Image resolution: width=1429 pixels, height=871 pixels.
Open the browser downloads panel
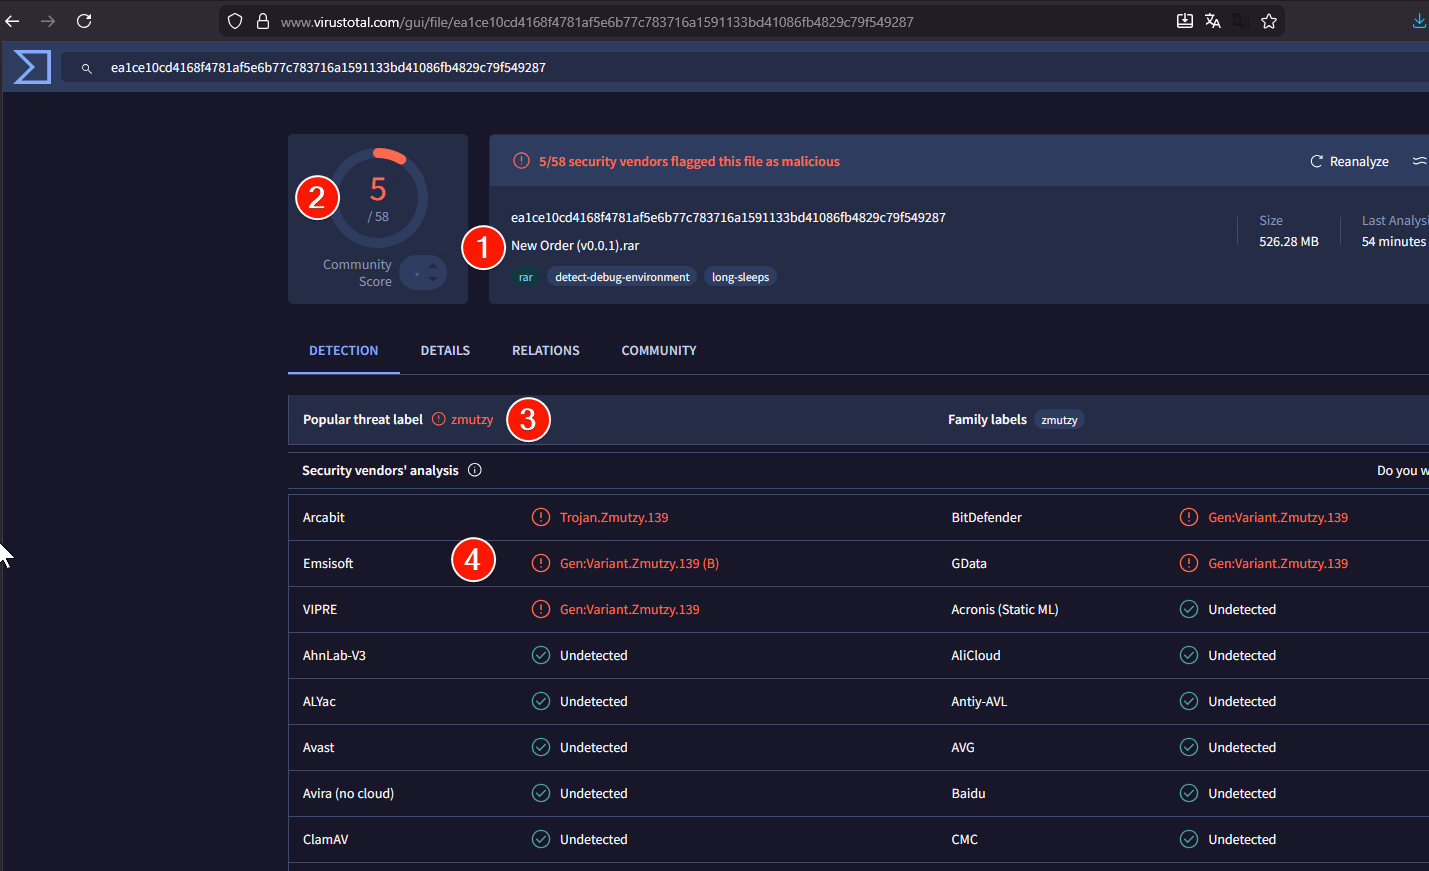pyautogui.click(x=1419, y=21)
